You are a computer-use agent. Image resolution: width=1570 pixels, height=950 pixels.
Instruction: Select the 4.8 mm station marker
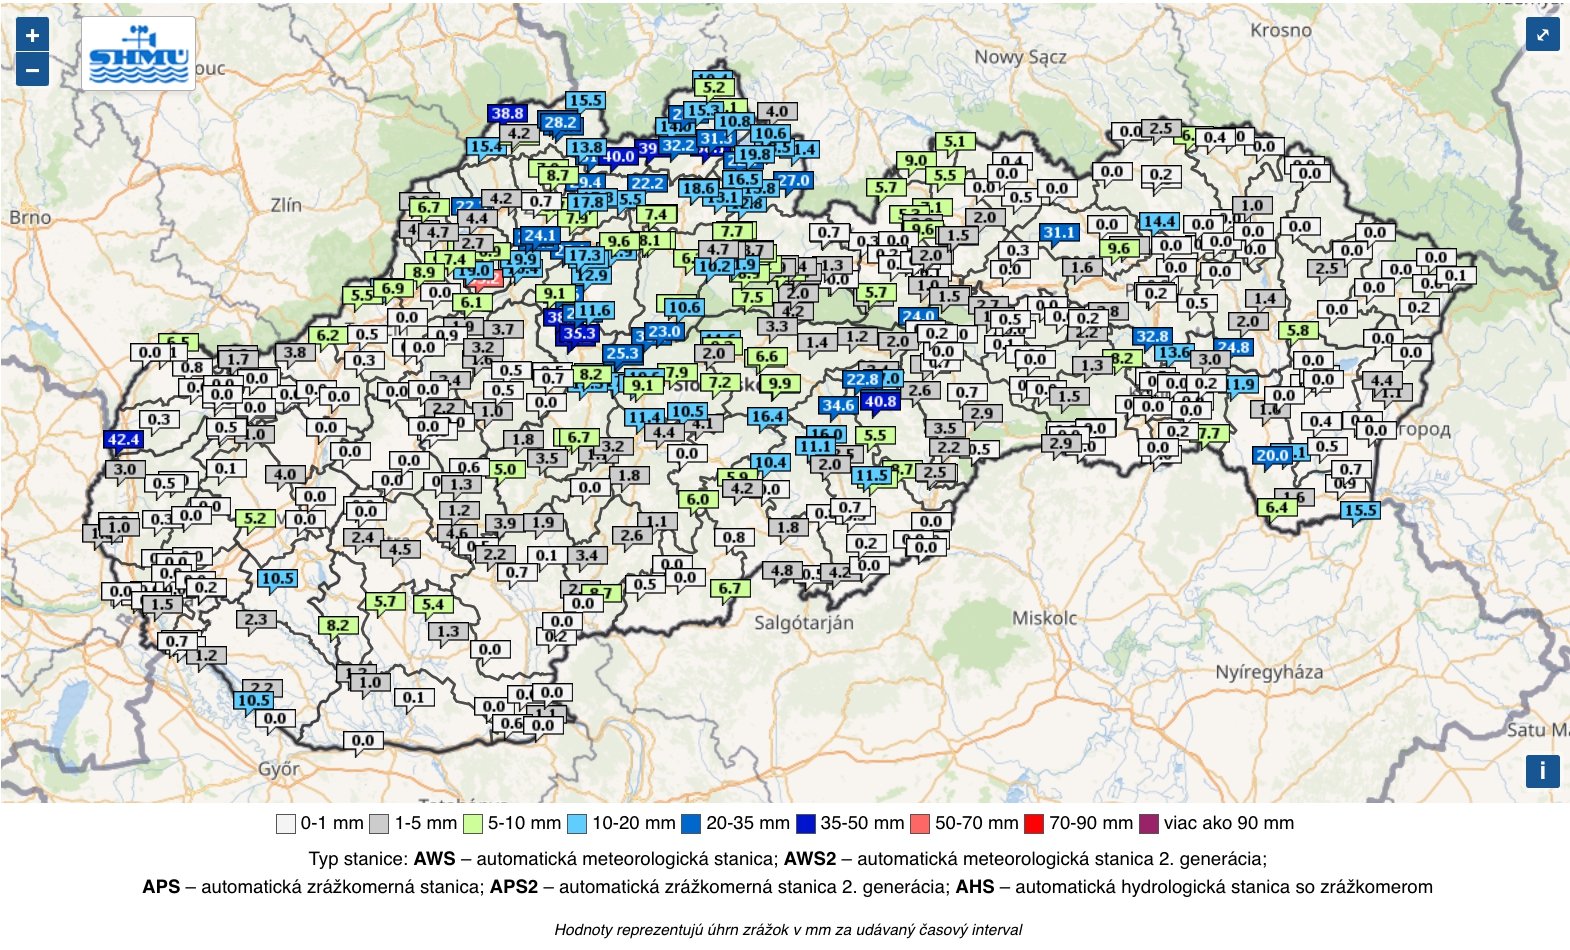[782, 571]
